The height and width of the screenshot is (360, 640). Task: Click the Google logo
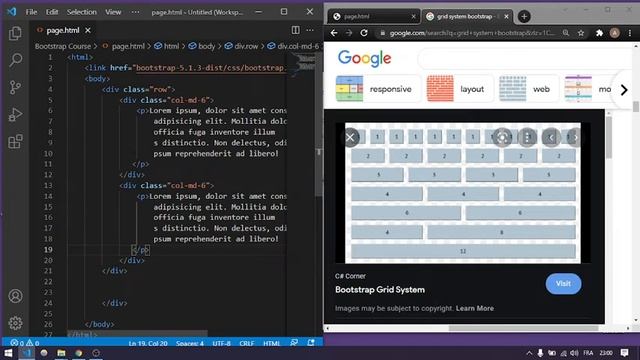tap(364, 59)
